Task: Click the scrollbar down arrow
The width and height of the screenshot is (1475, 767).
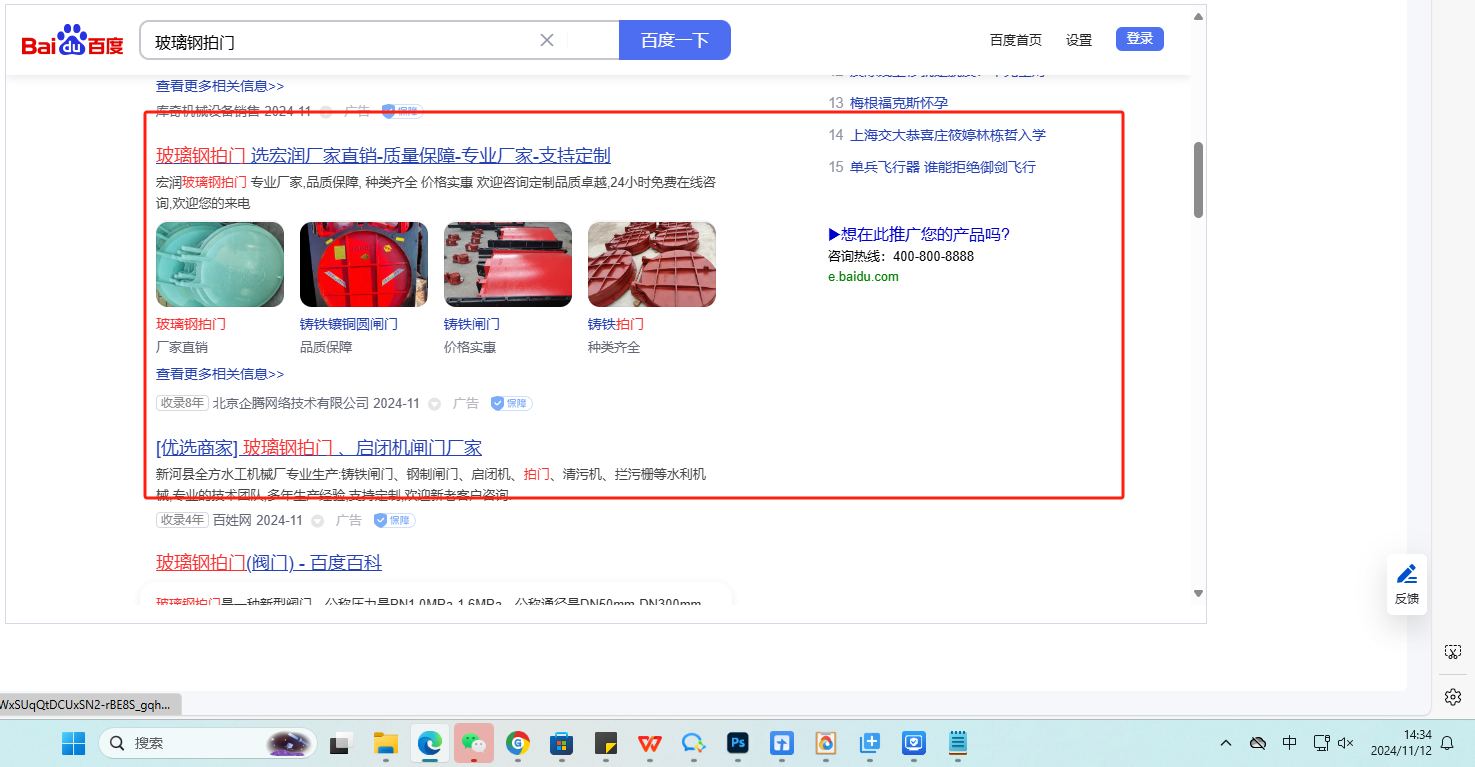Action: coord(1198,594)
